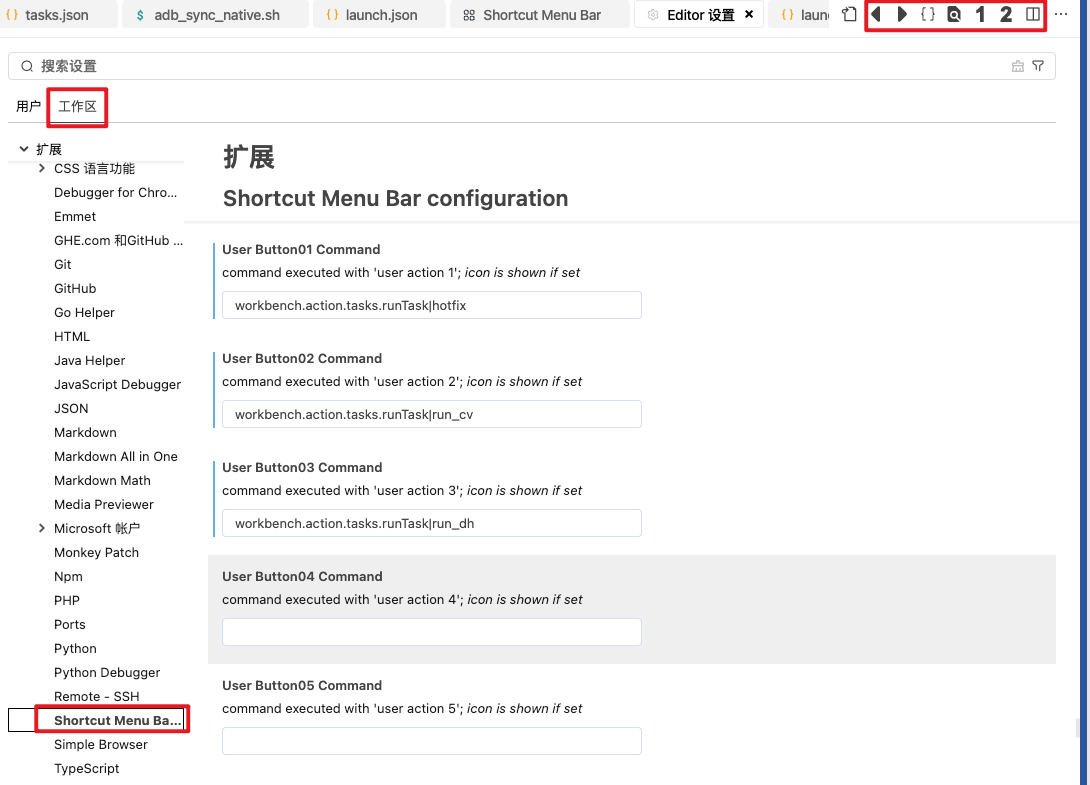Close the Editor 设置 tab
The height and width of the screenshot is (785, 1090).
point(749,15)
